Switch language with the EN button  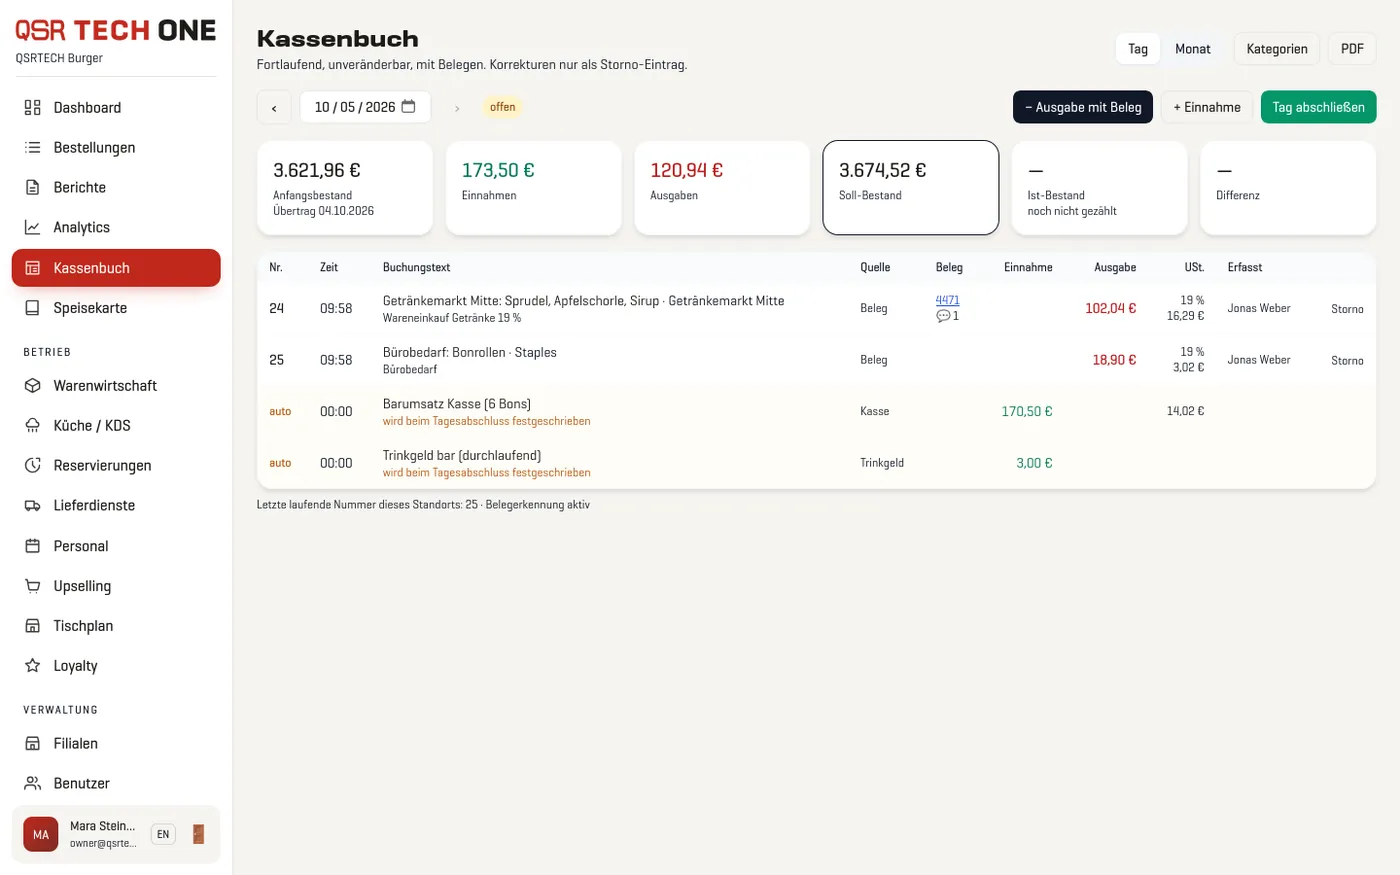tap(163, 834)
